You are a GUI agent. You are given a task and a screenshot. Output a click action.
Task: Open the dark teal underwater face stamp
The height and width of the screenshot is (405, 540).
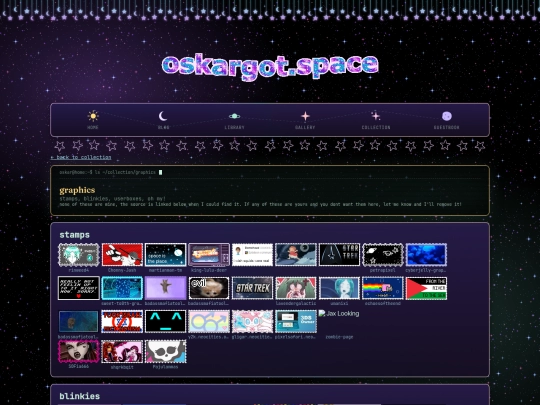click(79, 321)
